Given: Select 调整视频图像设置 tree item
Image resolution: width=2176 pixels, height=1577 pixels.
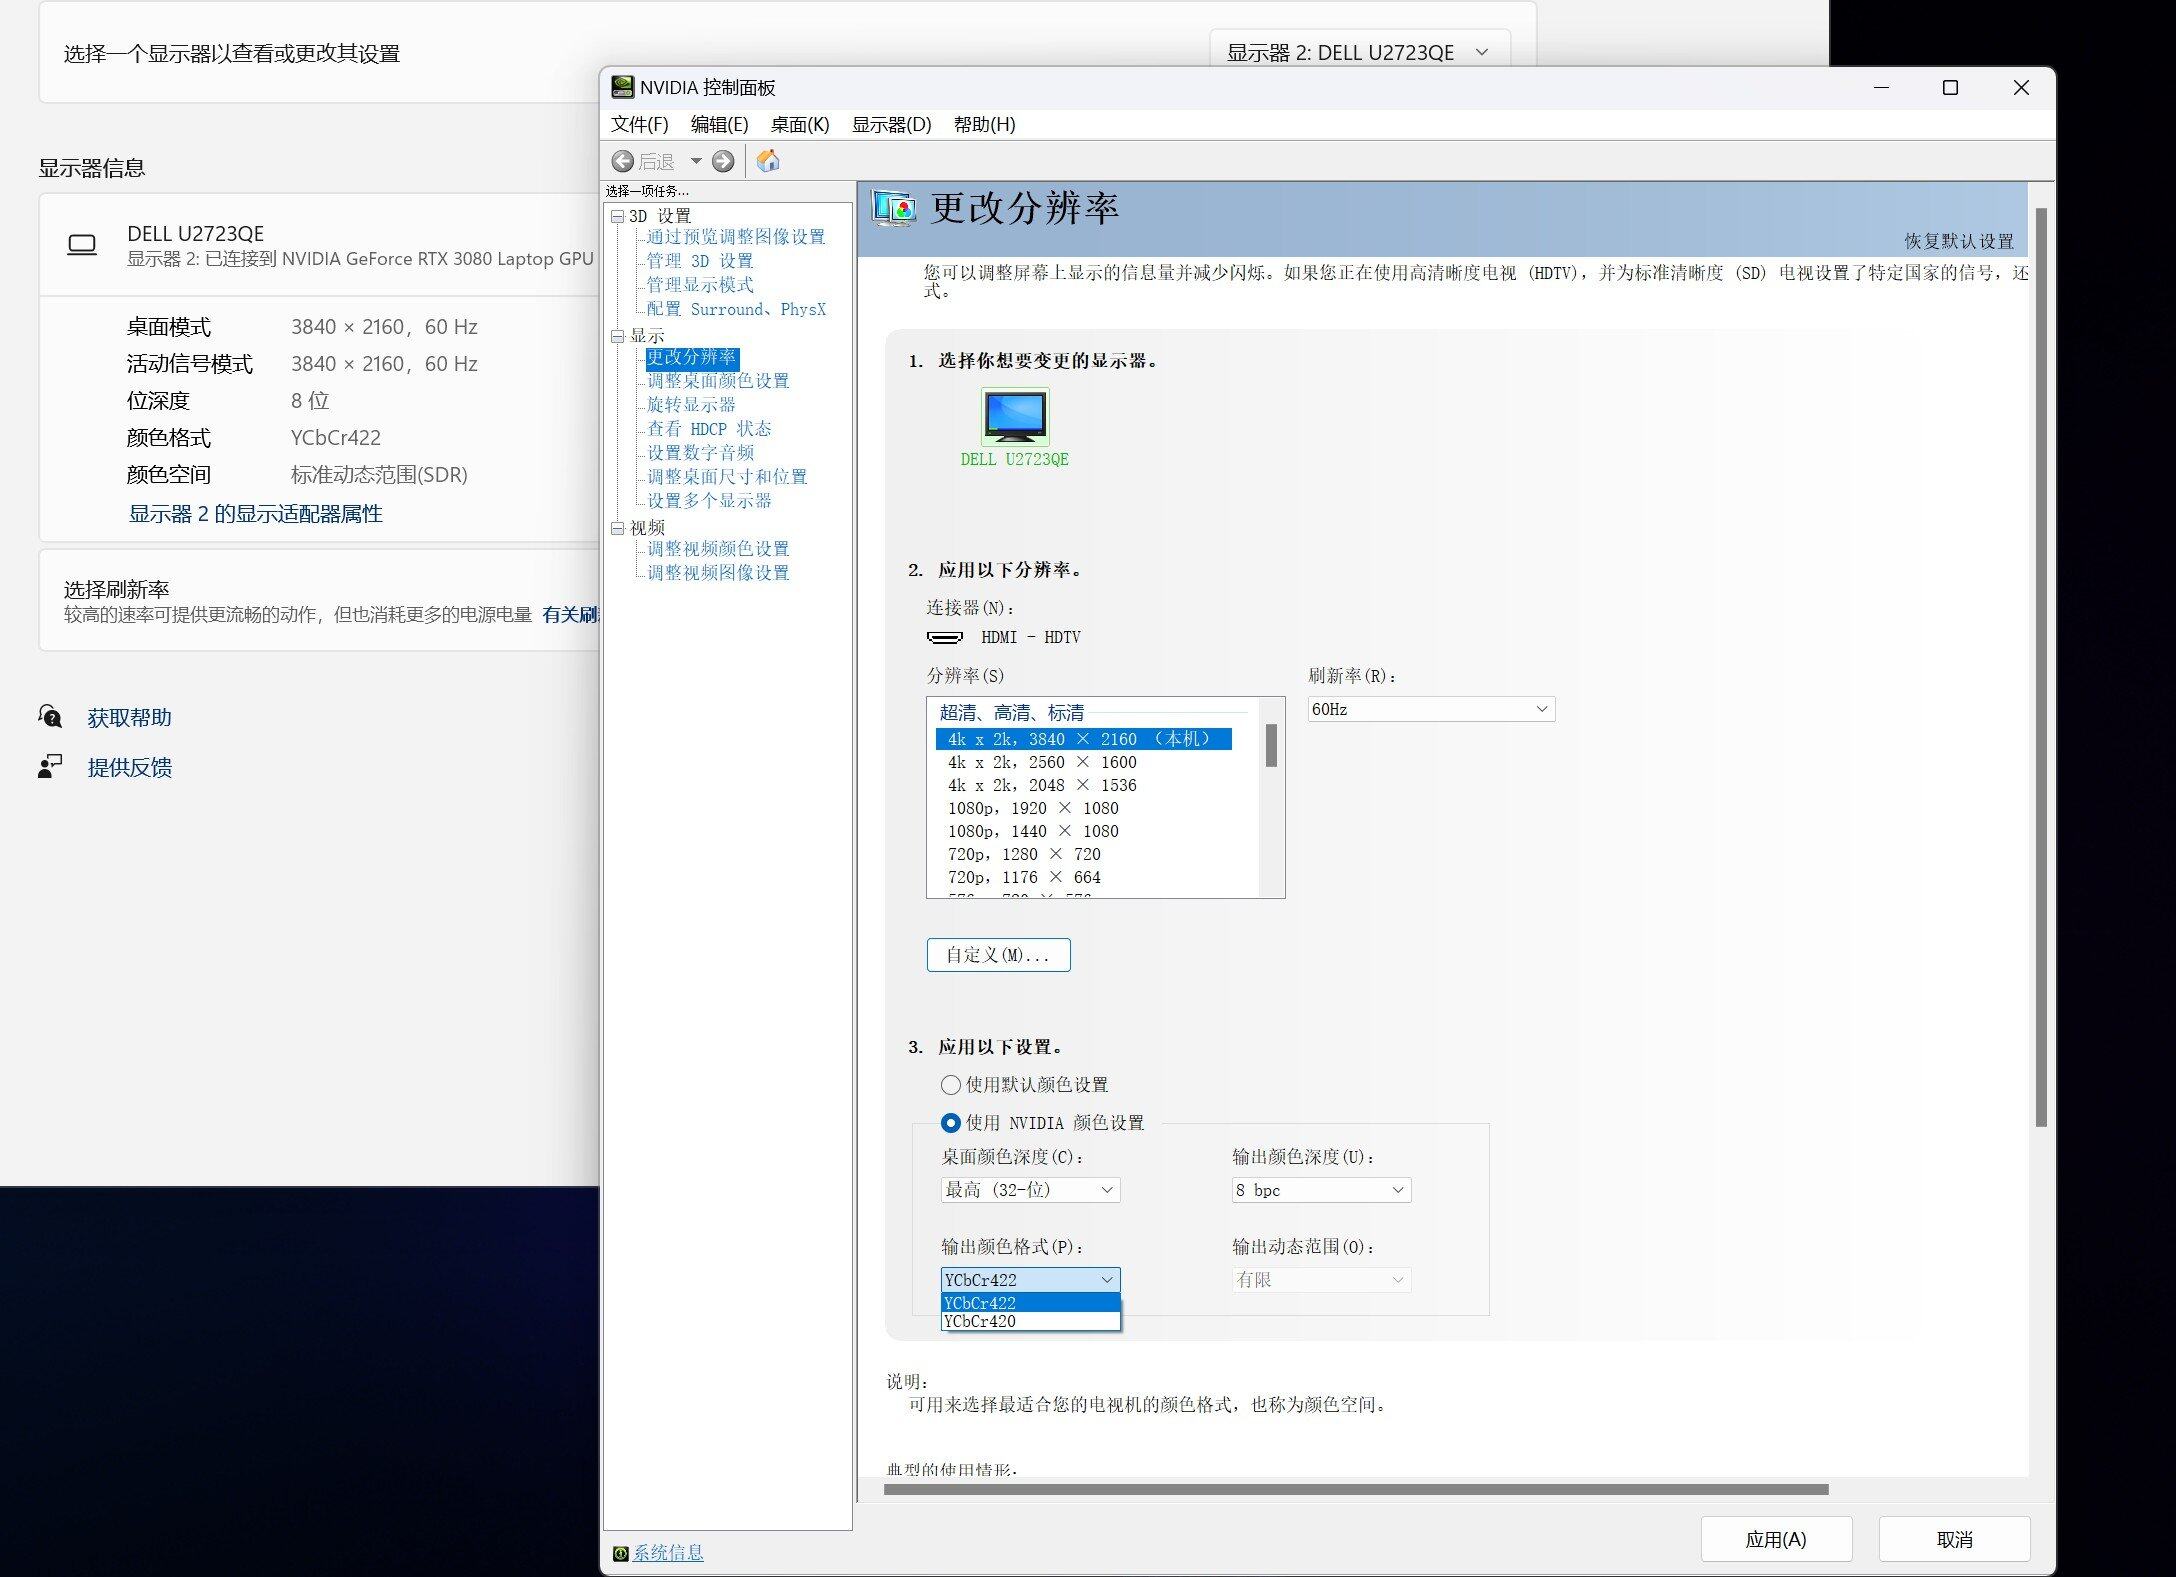Looking at the screenshot, I should tap(718, 573).
